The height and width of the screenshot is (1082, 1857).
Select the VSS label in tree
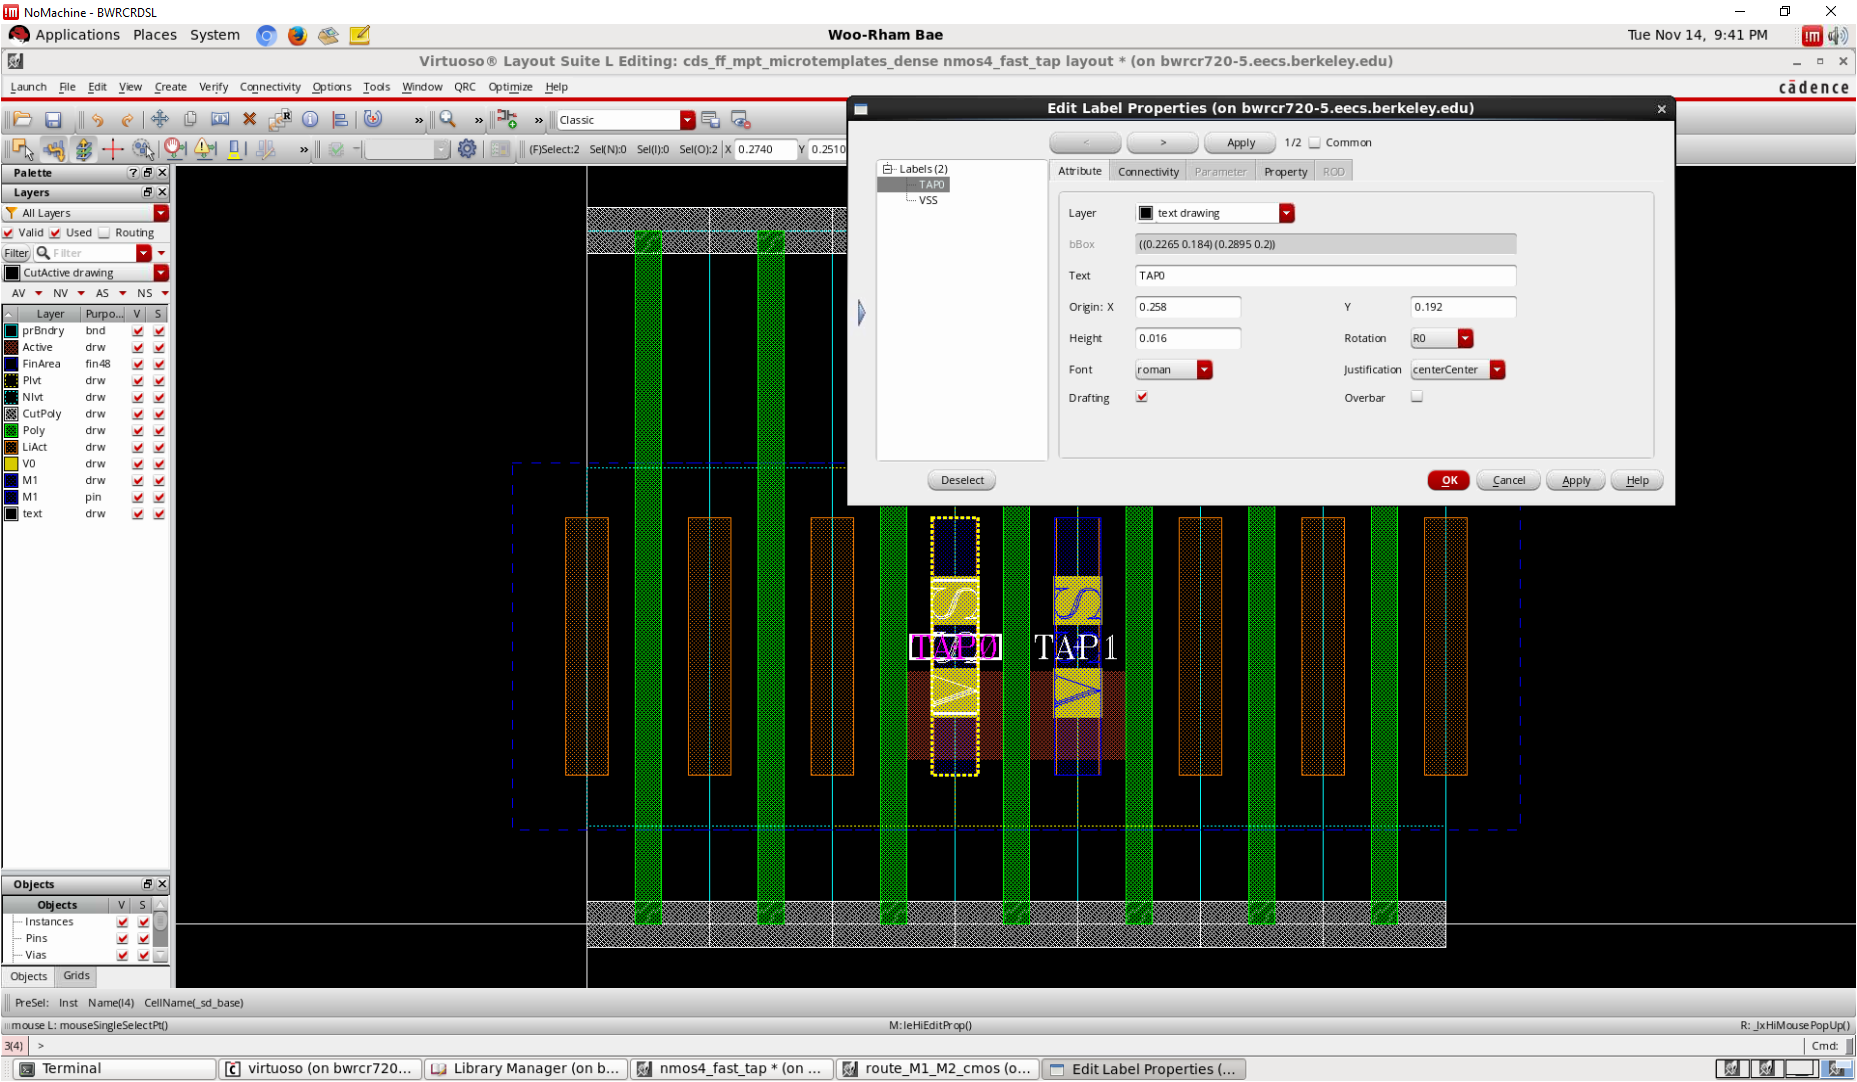928,200
